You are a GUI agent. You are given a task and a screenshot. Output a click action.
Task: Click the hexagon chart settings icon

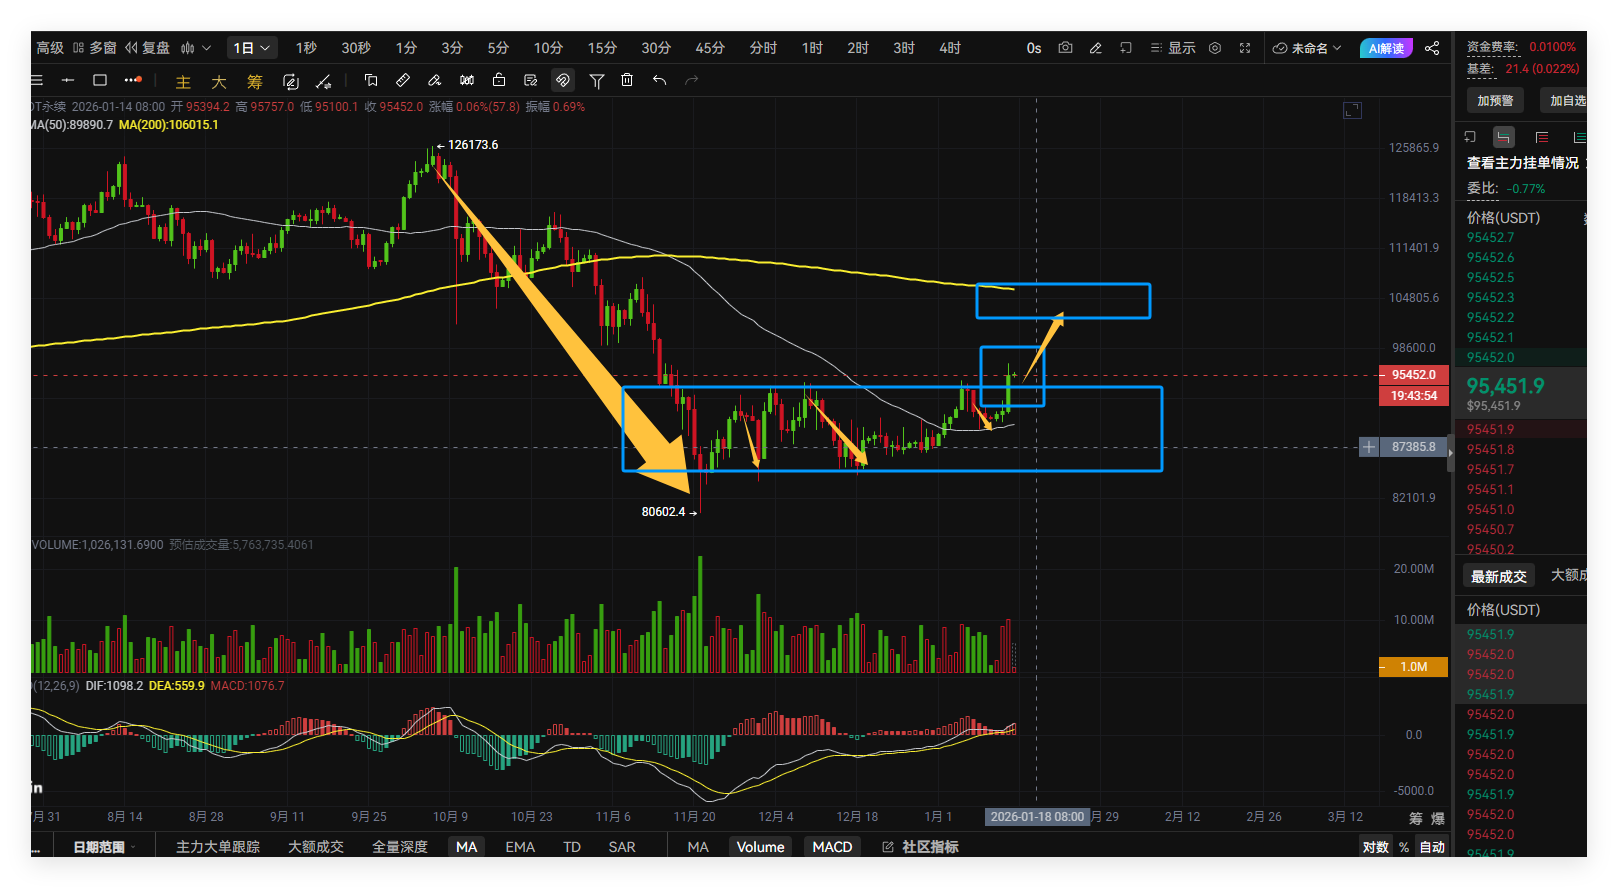pos(1215,48)
